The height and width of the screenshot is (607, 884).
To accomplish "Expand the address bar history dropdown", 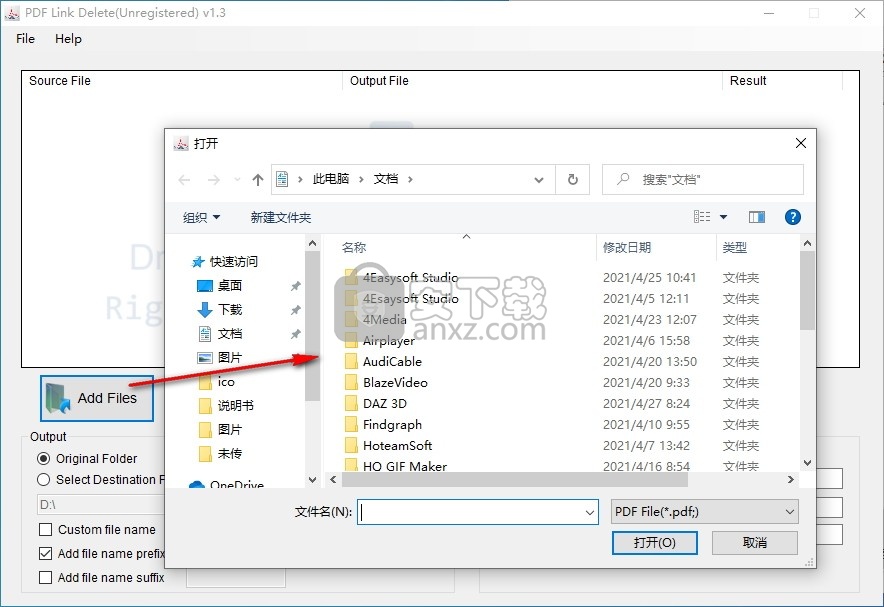I will (x=539, y=180).
